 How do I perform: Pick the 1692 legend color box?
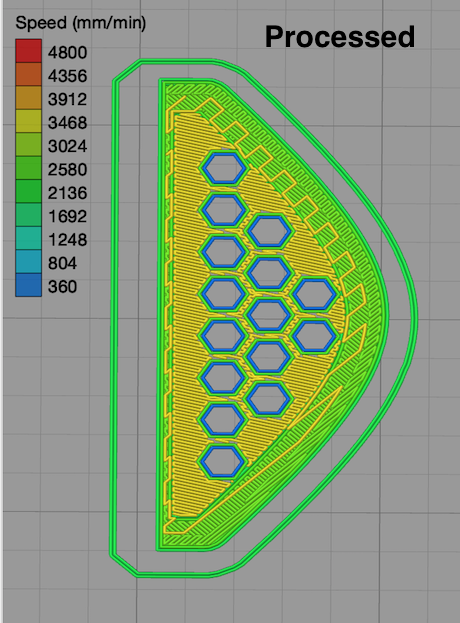[x=29, y=215]
